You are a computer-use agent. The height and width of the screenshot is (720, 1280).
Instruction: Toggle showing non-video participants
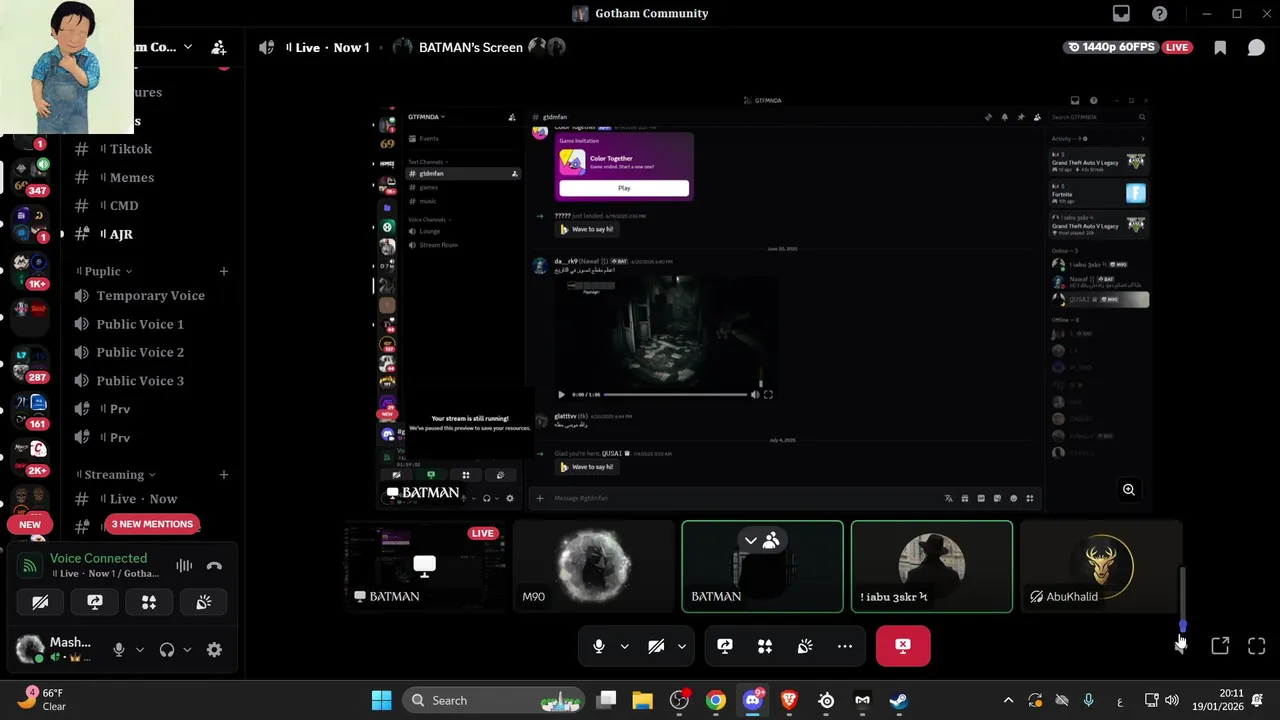(x=771, y=541)
